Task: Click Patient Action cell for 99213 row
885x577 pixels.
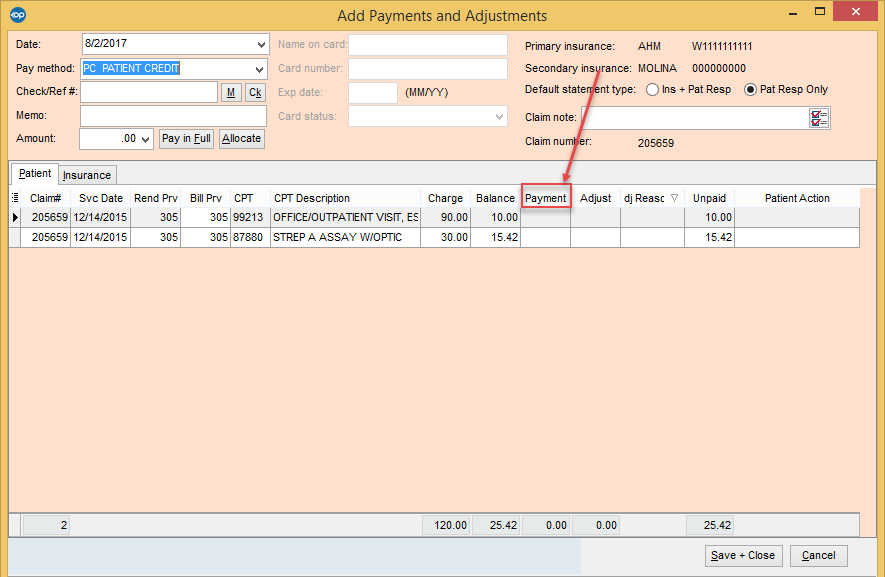Action: (x=797, y=217)
